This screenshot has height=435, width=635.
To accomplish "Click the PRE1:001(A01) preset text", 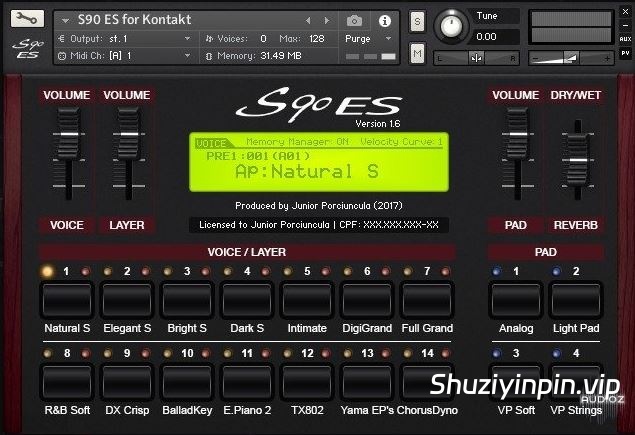I will [x=258, y=156].
